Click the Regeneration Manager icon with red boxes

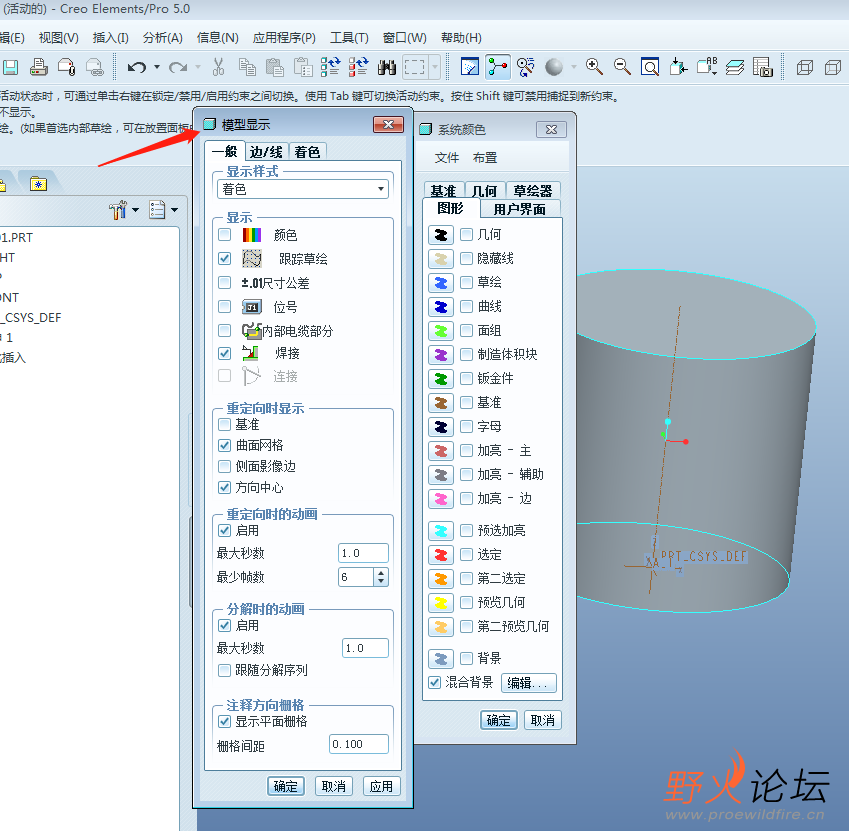click(358, 67)
